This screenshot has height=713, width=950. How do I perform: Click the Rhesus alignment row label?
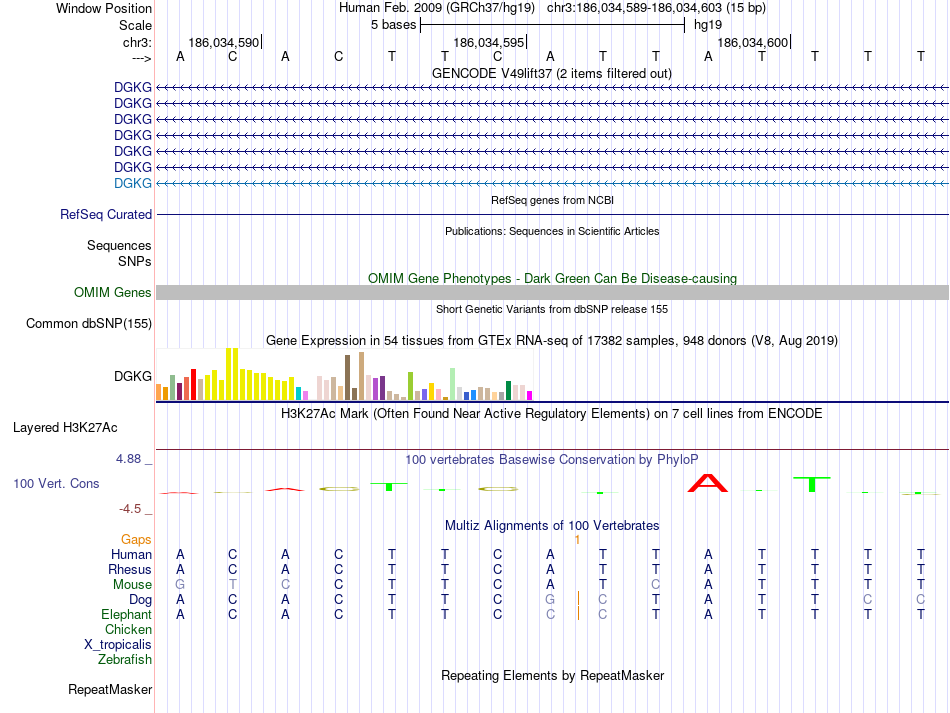[x=130, y=569]
